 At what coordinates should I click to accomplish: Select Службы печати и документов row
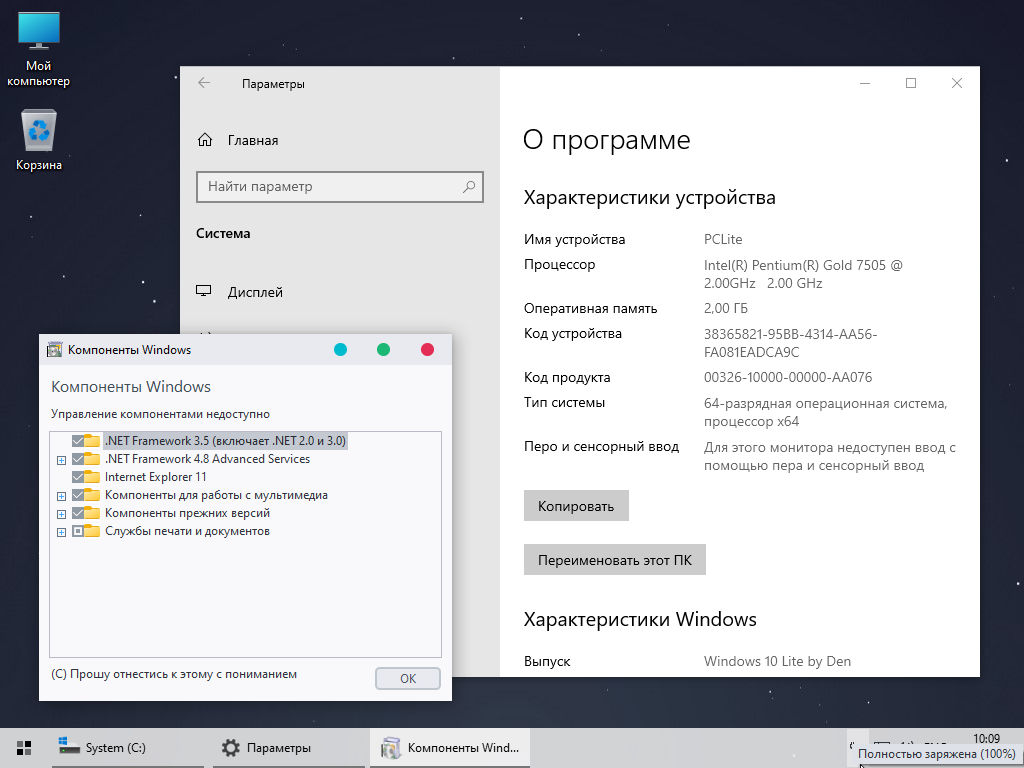(187, 531)
